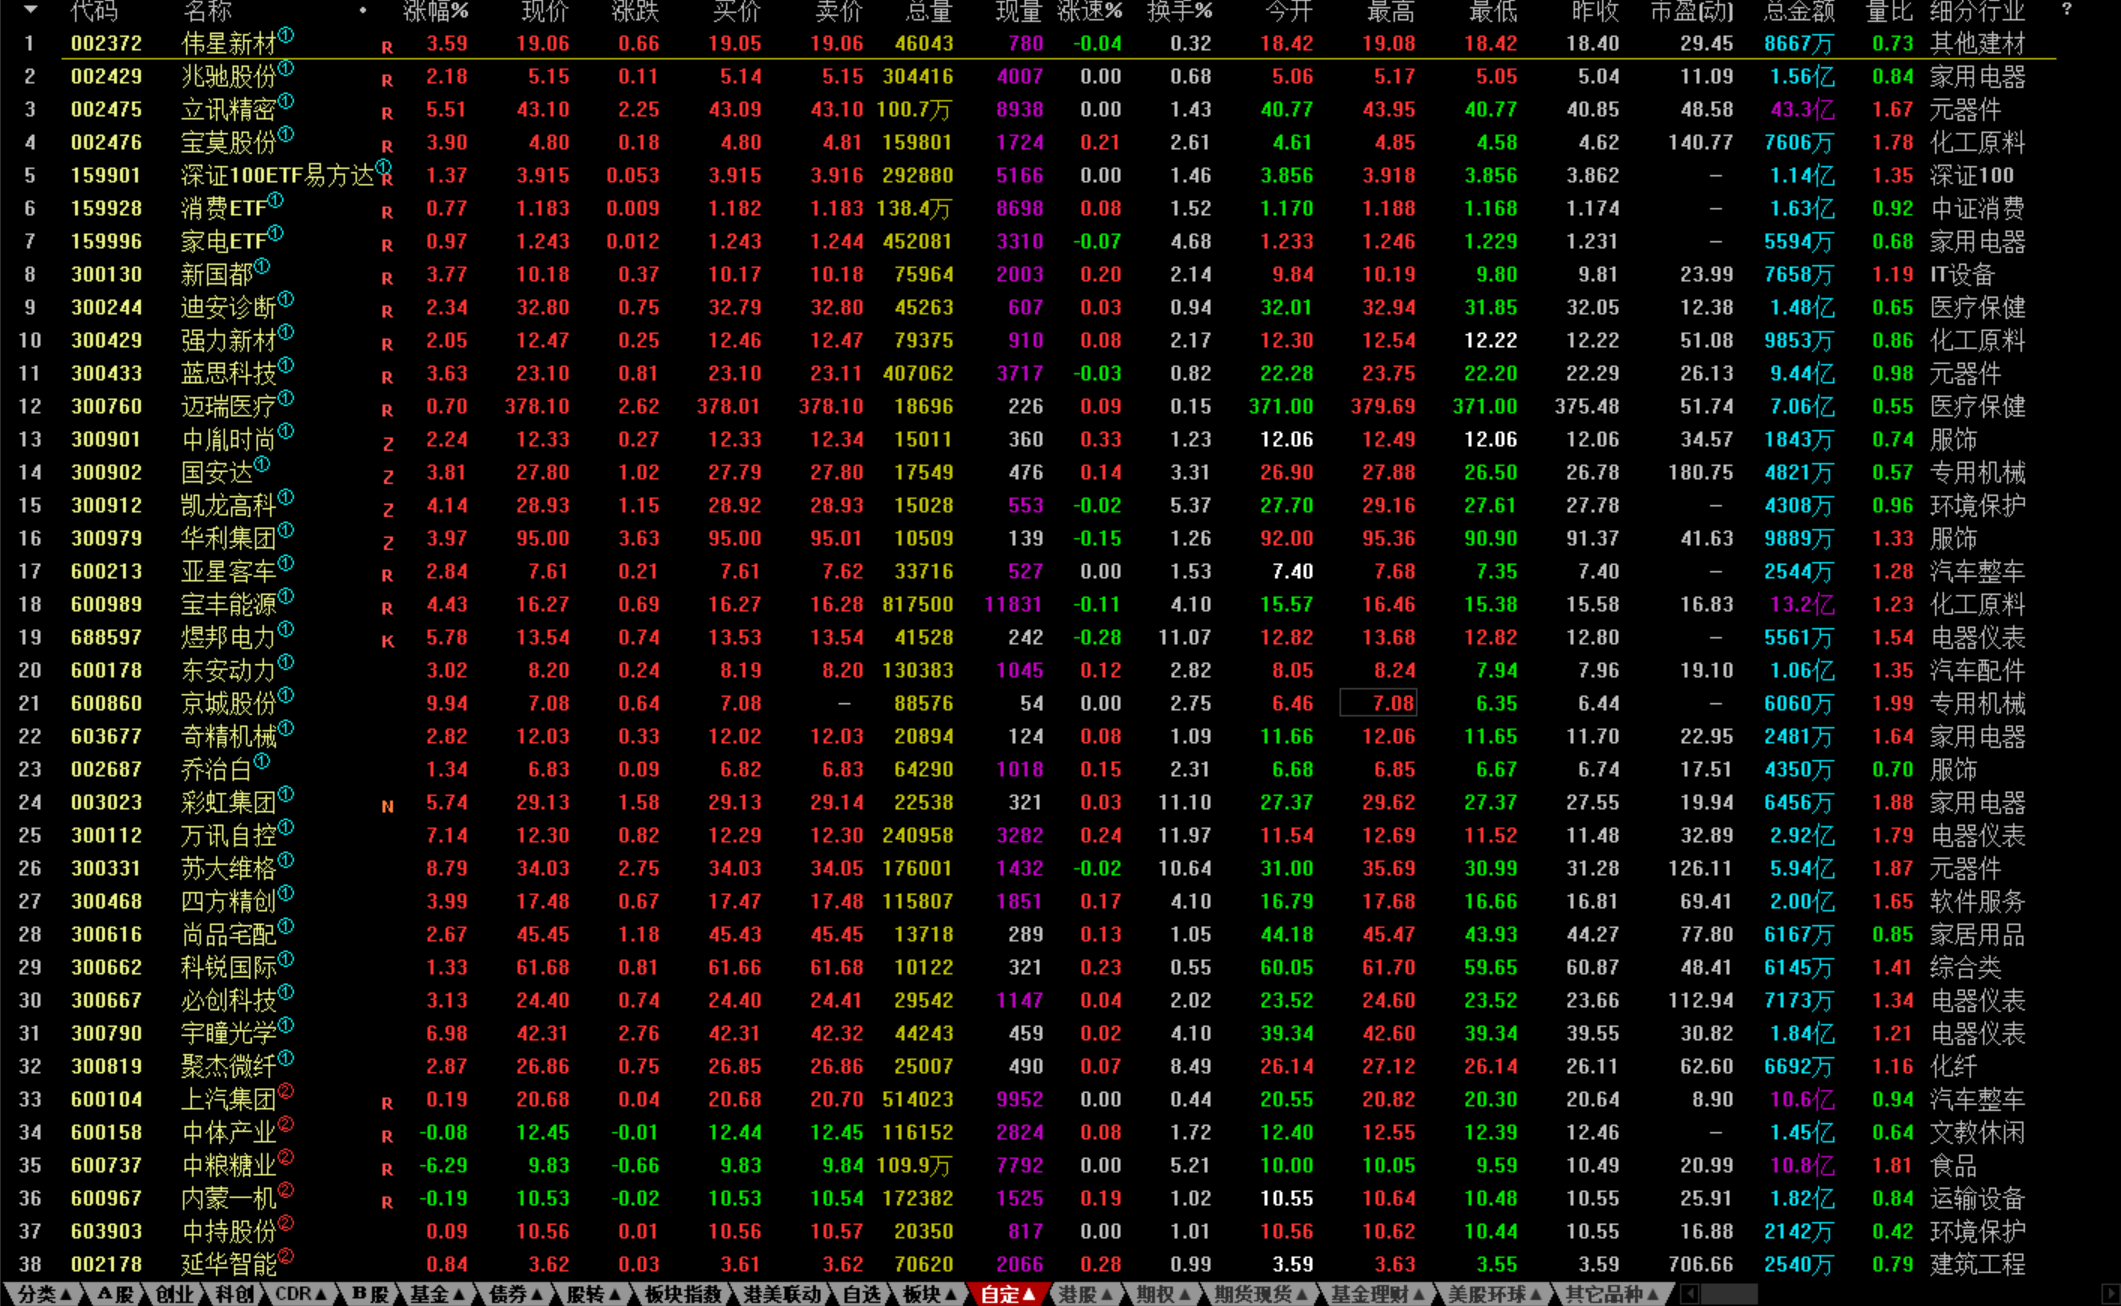Click the circled 1 marker beside 消费ETF
Viewport: 2121px width, 1306px height.
(276, 201)
